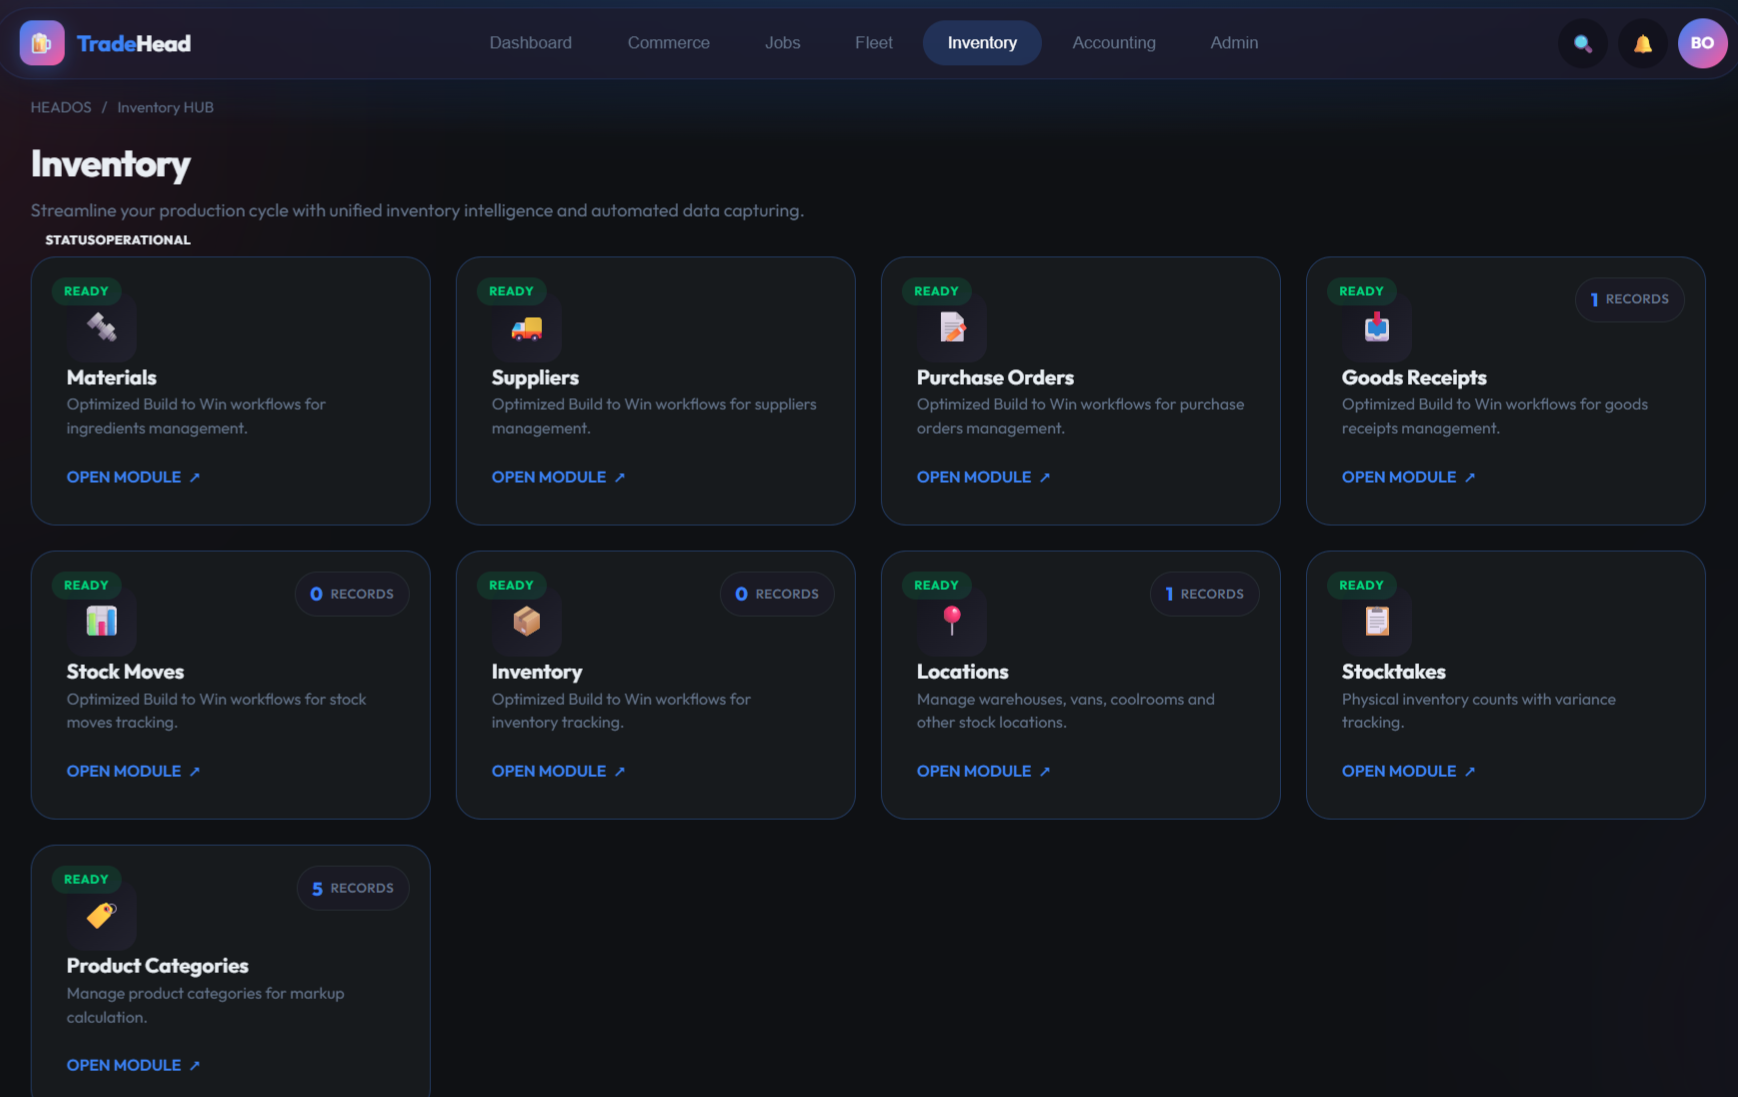The height and width of the screenshot is (1097, 1738).
Task: Open search with the magnifier icon
Action: (1582, 43)
